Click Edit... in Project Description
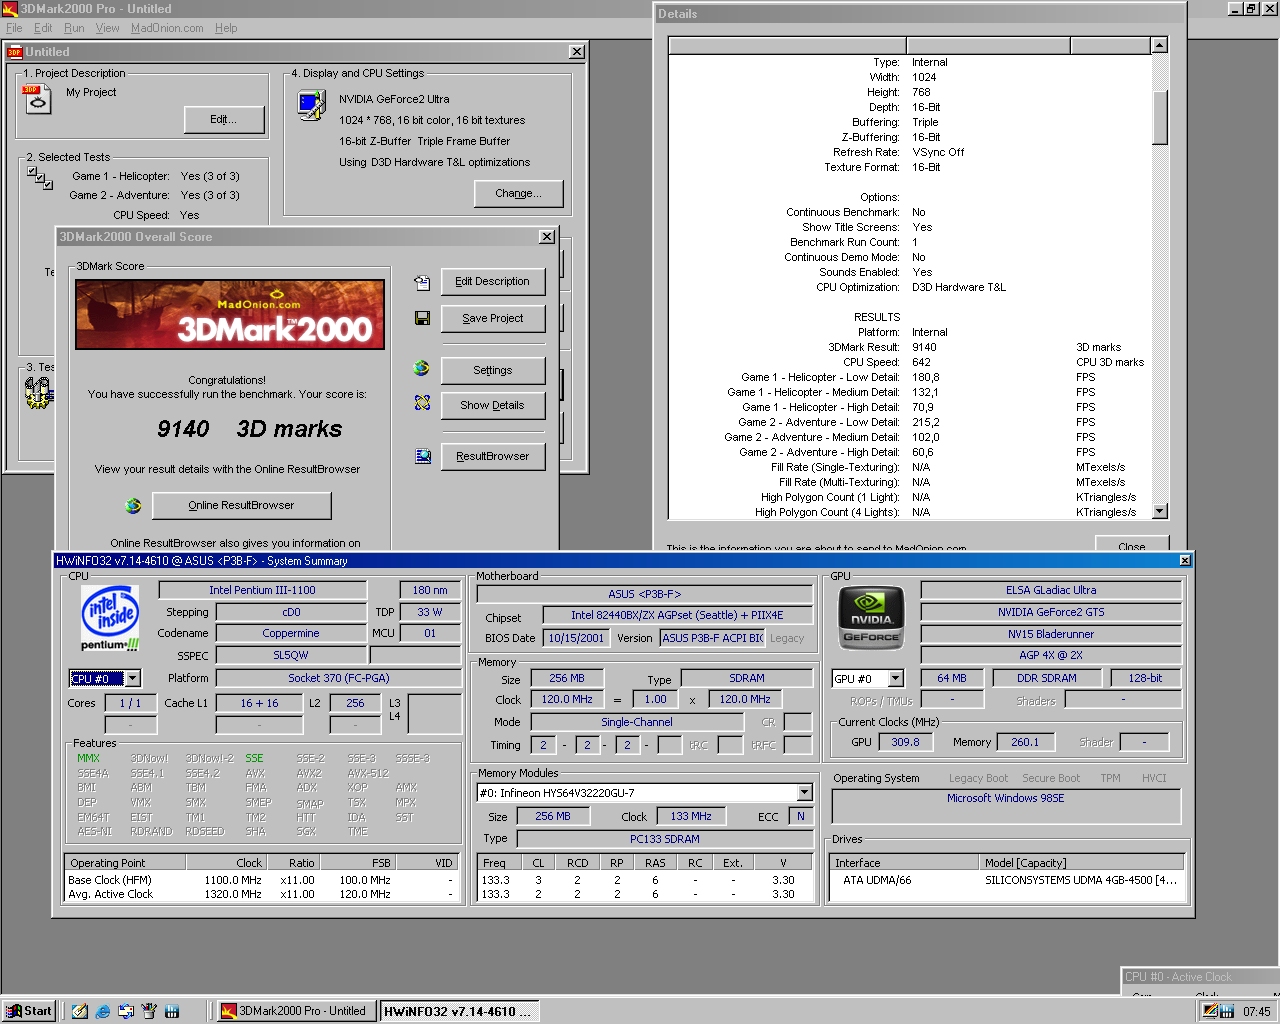The width and height of the screenshot is (1280, 1024). coord(224,120)
